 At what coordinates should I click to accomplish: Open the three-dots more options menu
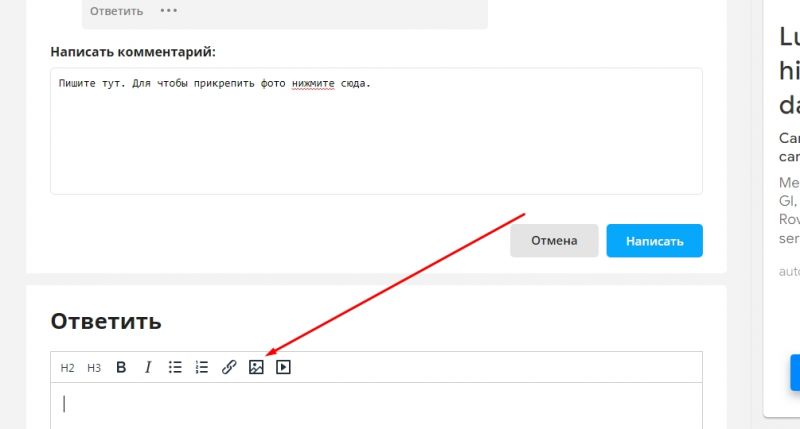pos(169,11)
